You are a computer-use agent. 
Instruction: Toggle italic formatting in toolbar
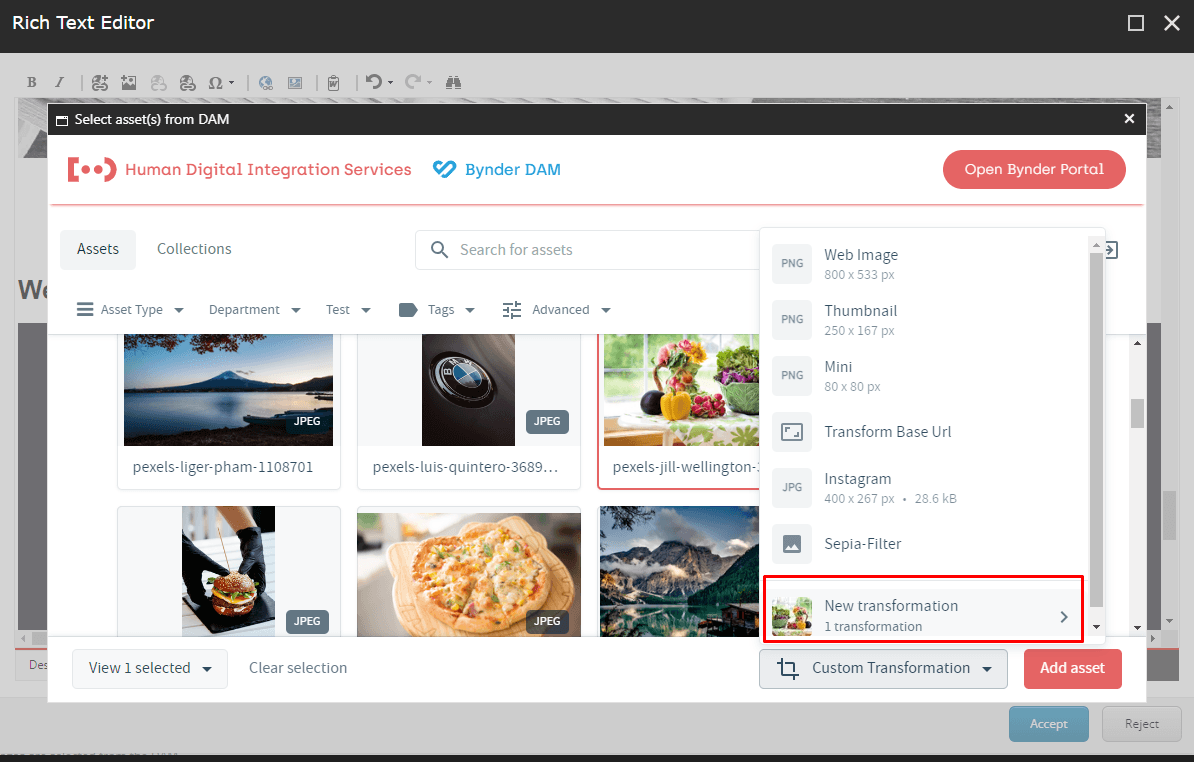tap(59, 83)
